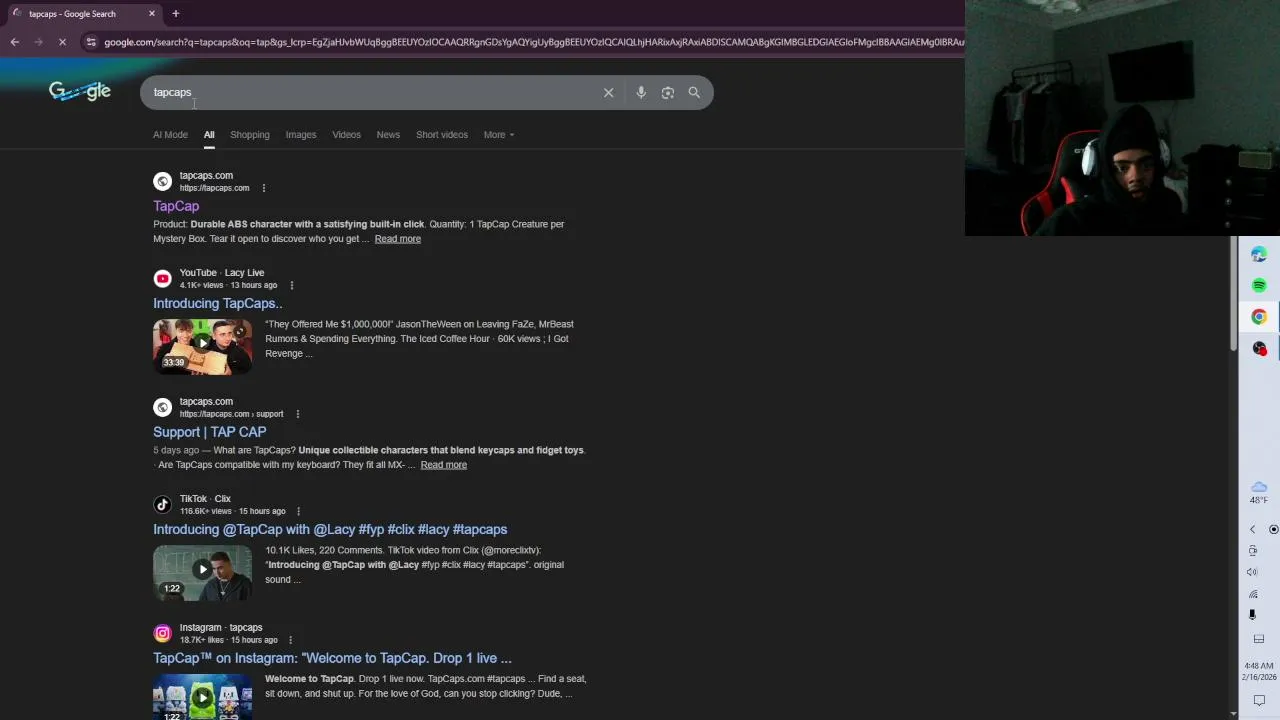This screenshot has height=720, width=1280.
Task: Play the TikTok Clix video thumbnail
Action: [x=203, y=572]
